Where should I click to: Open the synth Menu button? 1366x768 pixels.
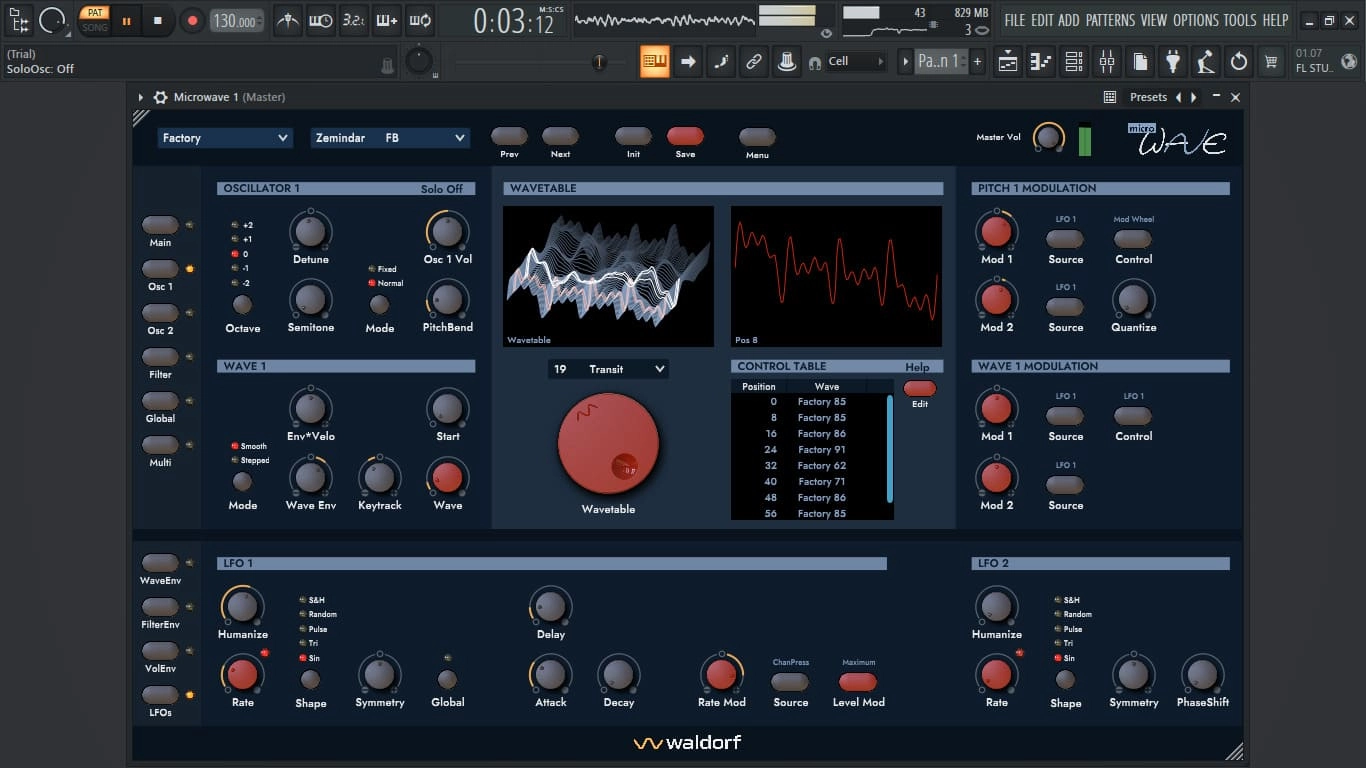[x=757, y=136]
